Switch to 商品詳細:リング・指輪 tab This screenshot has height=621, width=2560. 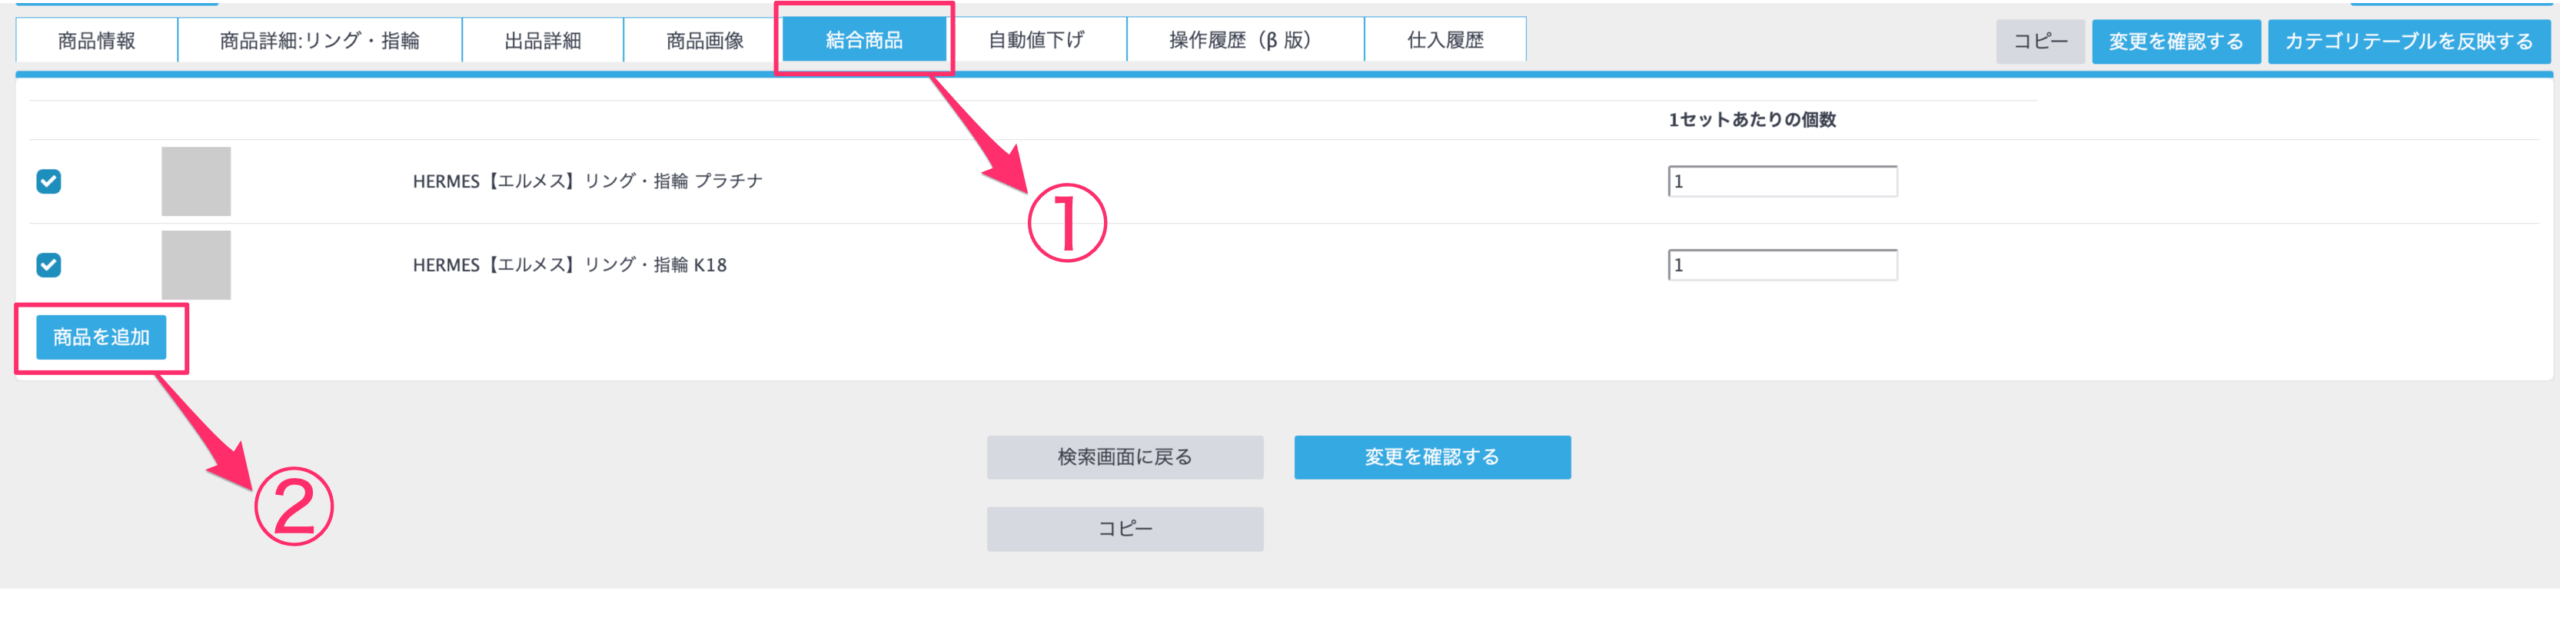[x=320, y=40]
